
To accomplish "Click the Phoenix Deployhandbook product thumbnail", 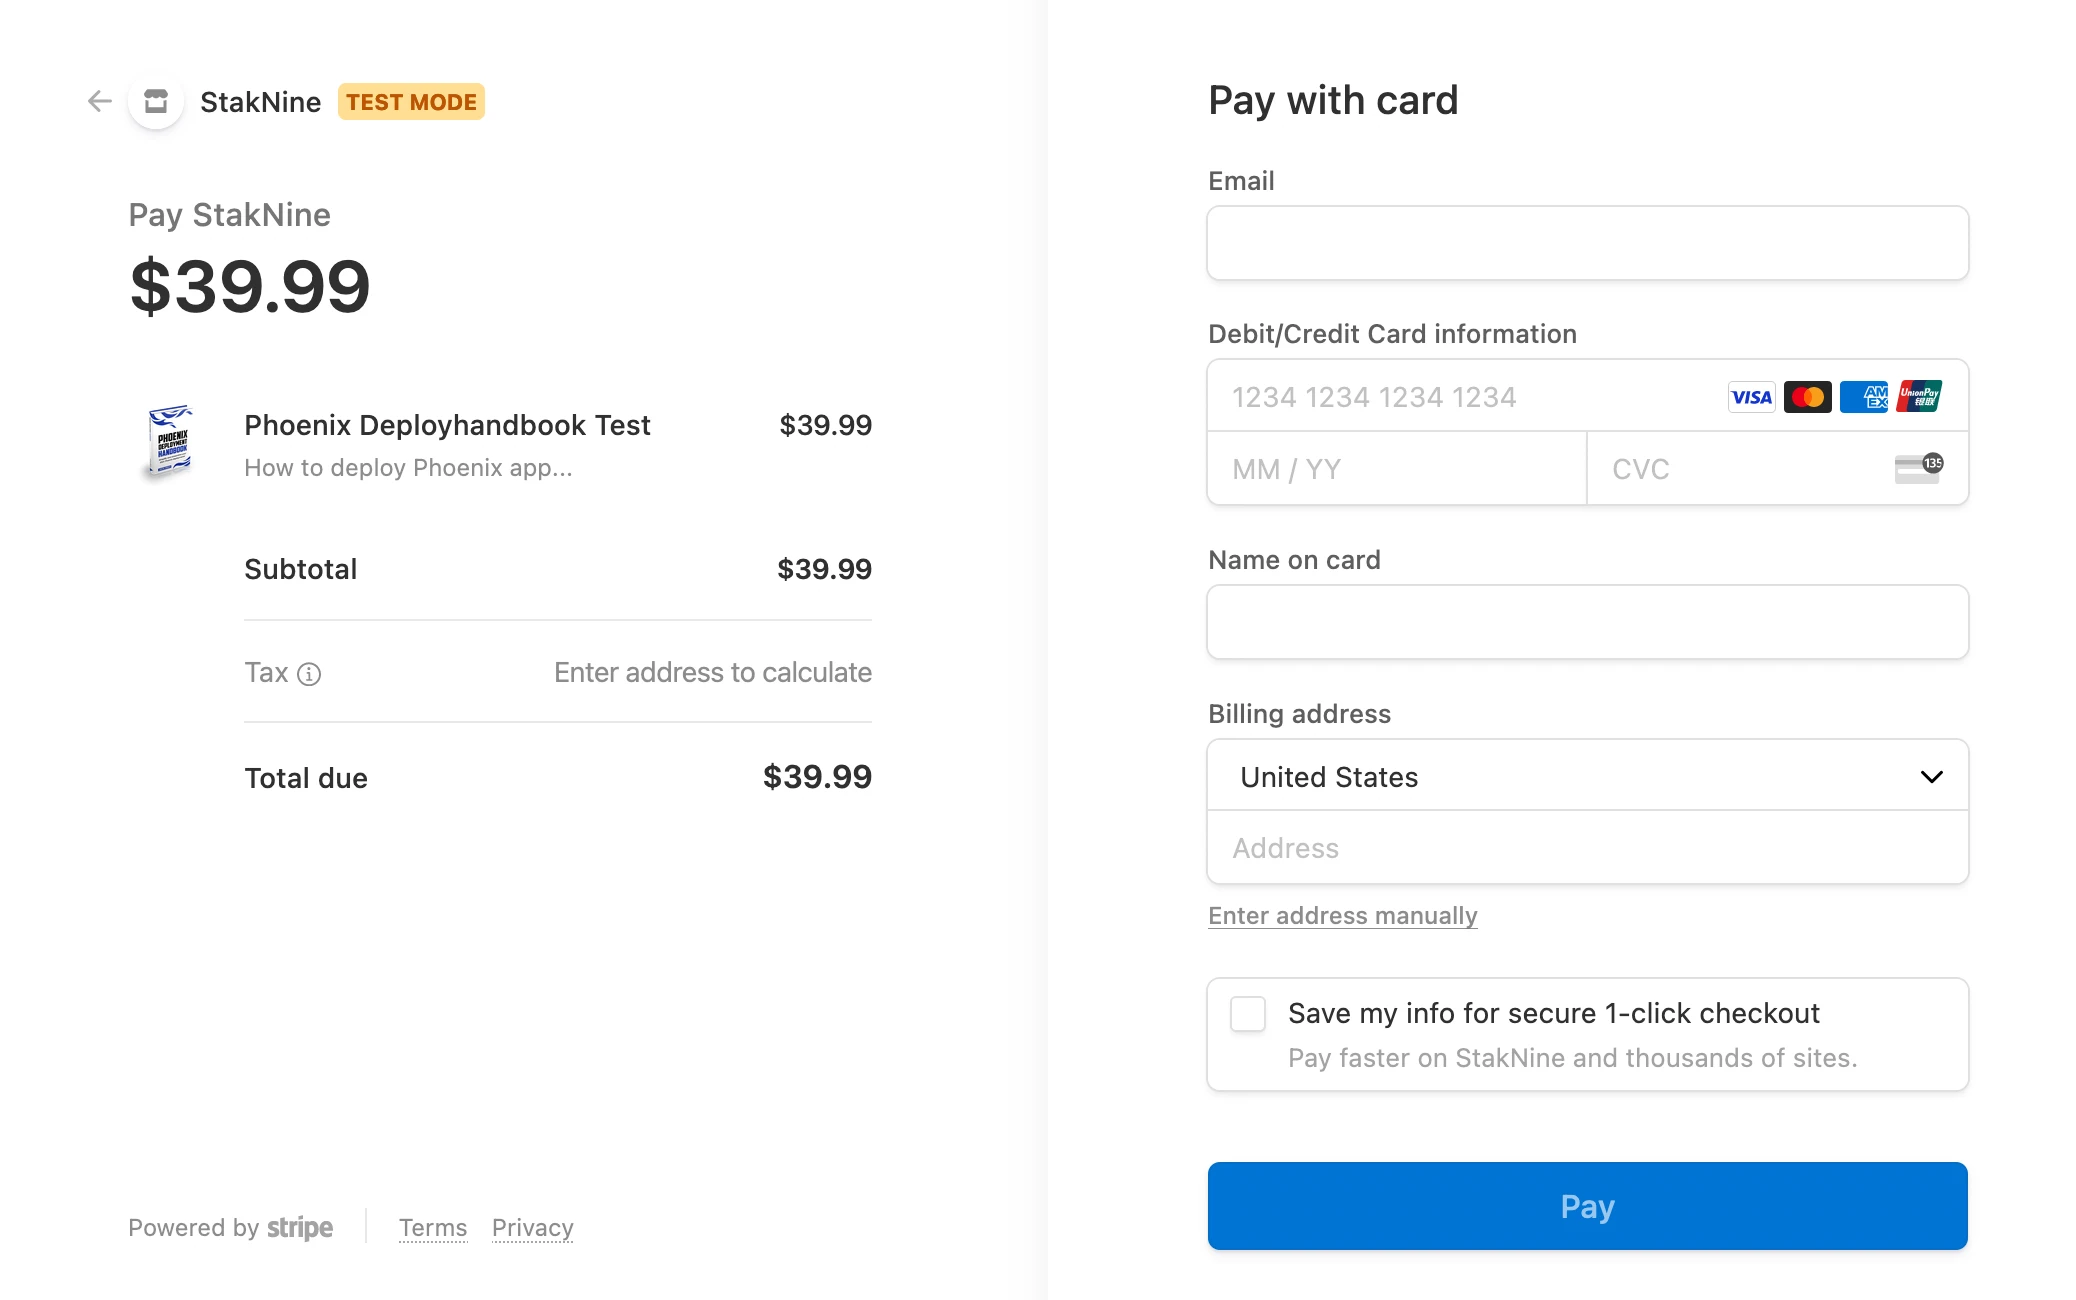I will click(169, 443).
